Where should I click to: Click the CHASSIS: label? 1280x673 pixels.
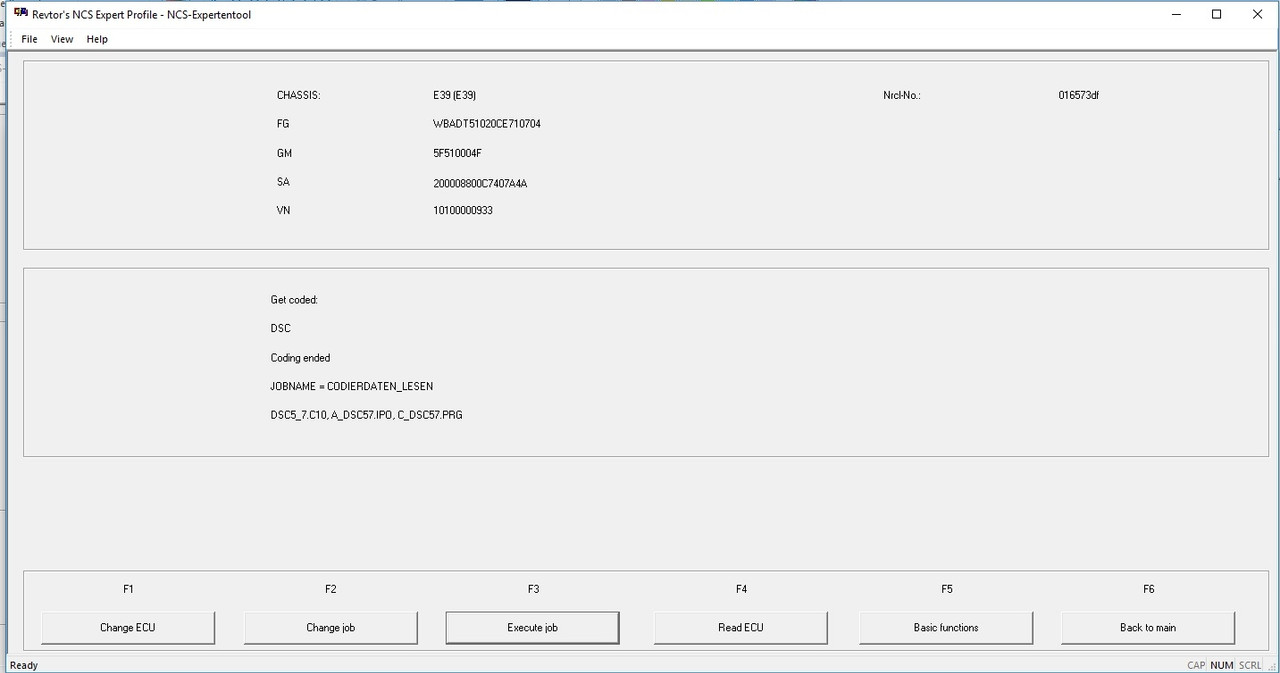click(x=298, y=95)
